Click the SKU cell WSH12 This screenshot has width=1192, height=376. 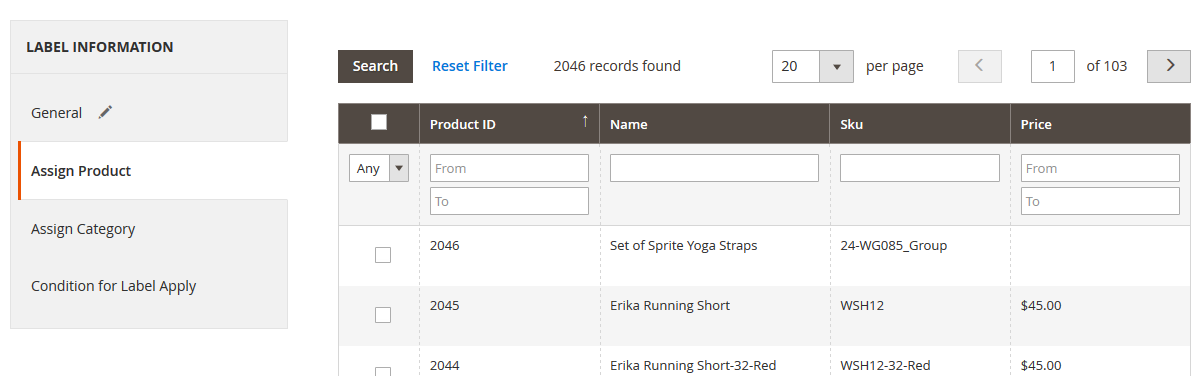coord(862,305)
